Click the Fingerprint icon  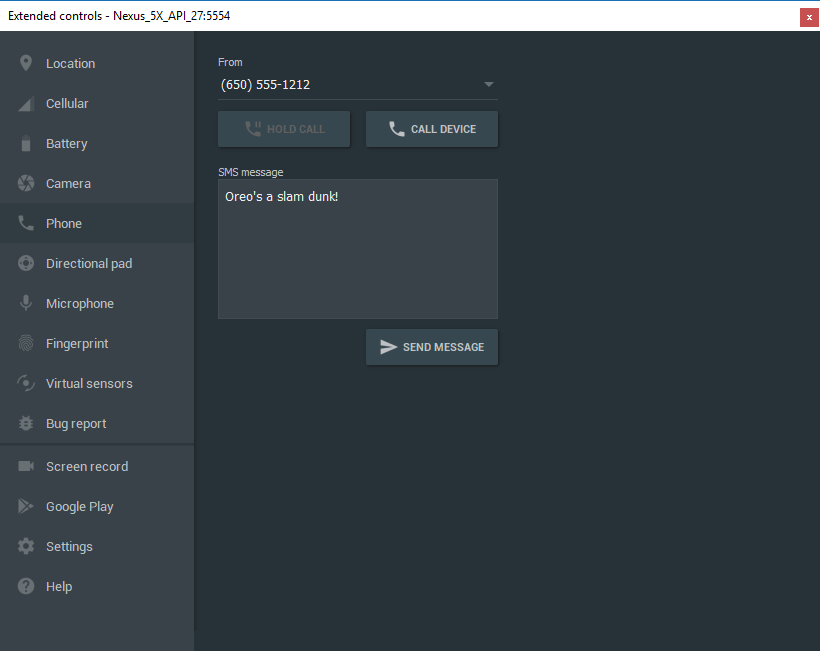[x=26, y=343]
